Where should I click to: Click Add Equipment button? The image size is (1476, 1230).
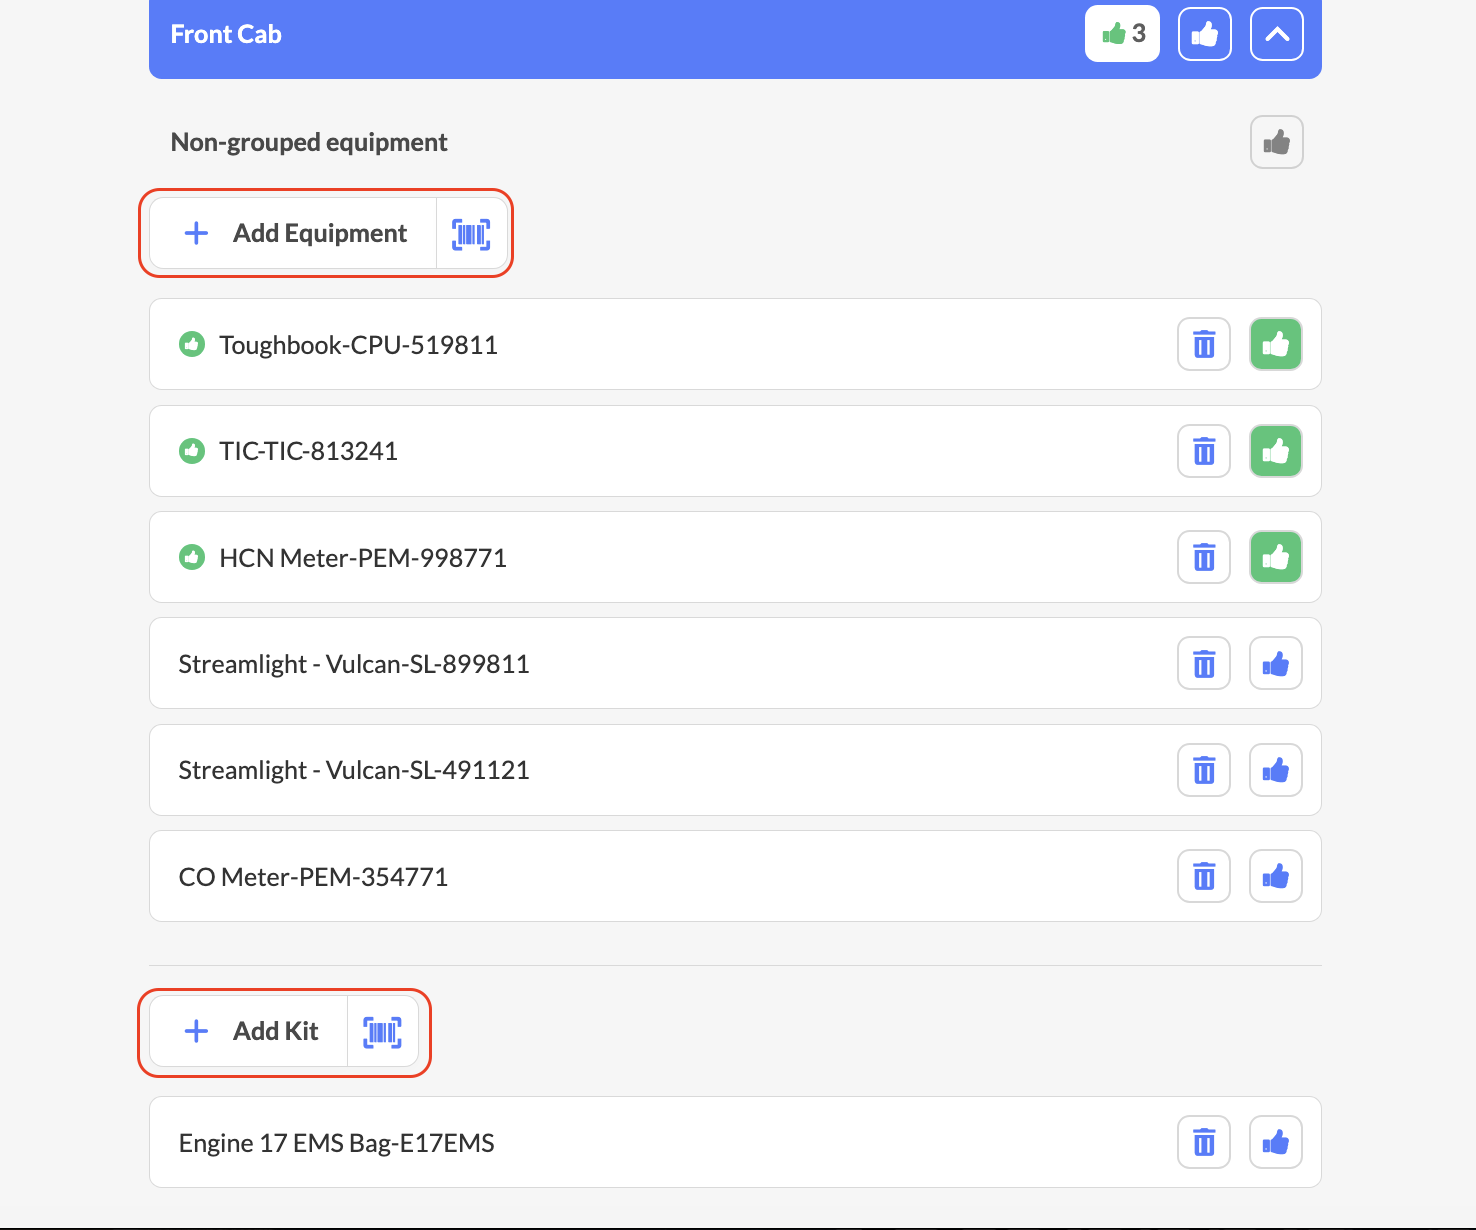click(293, 233)
